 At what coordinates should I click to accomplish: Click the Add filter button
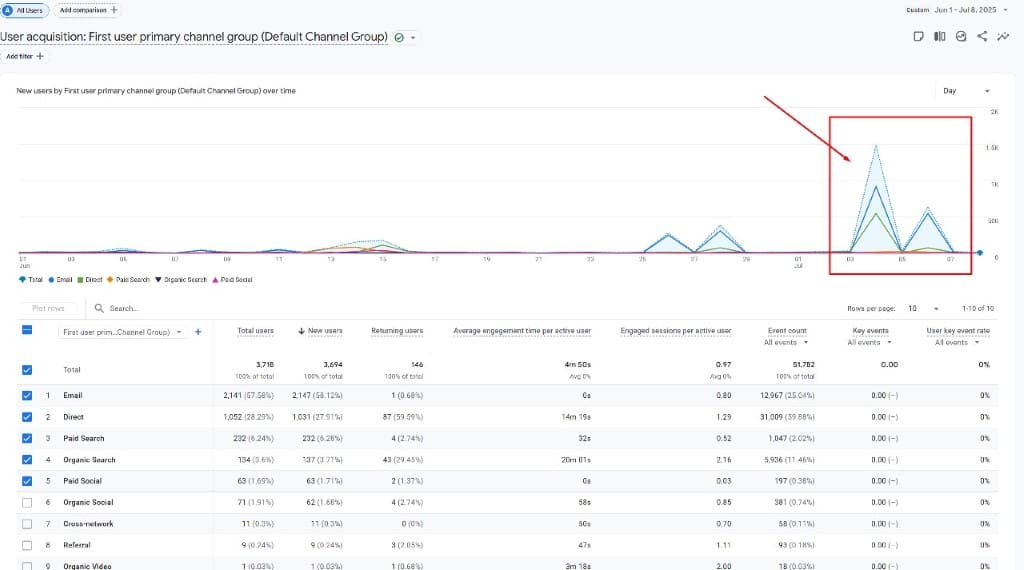click(x=25, y=57)
